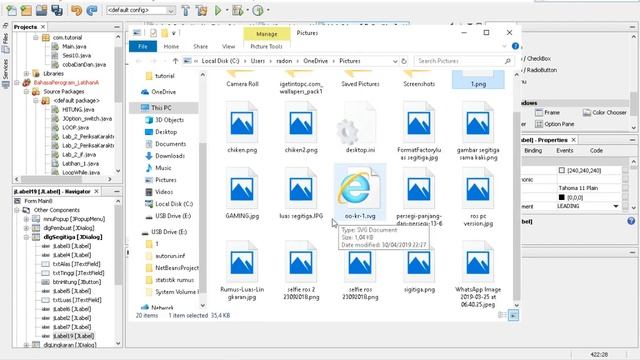Expand the mnuPopup JPopupMenu node
Image resolution: width=640 pixels, height=360 pixels.
tap(27, 219)
